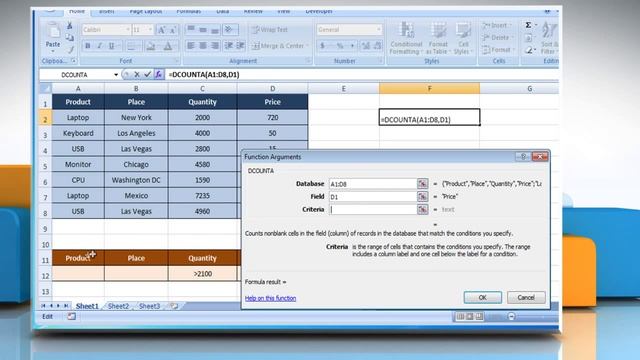Click the Database field containing A1:D8
Image resolution: width=640 pixels, height=360 pixels.
[x=373, y=184]
